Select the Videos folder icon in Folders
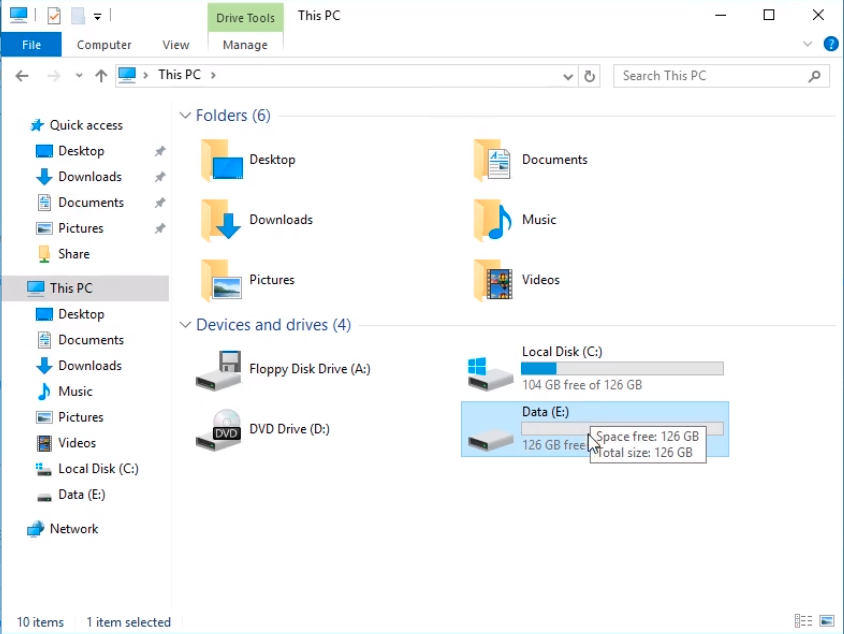The height and width of the screenshot is (634, 844). [x=492, y=280]
